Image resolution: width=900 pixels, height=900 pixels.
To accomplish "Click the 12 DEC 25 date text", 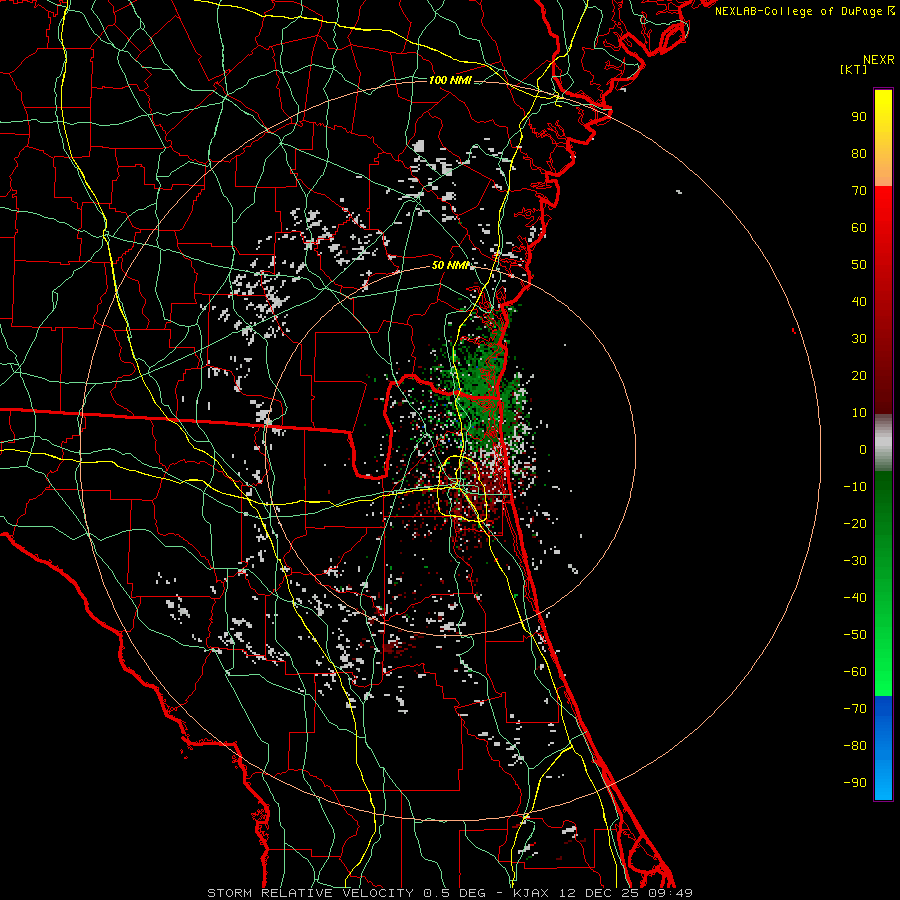I will click(598, 893).
